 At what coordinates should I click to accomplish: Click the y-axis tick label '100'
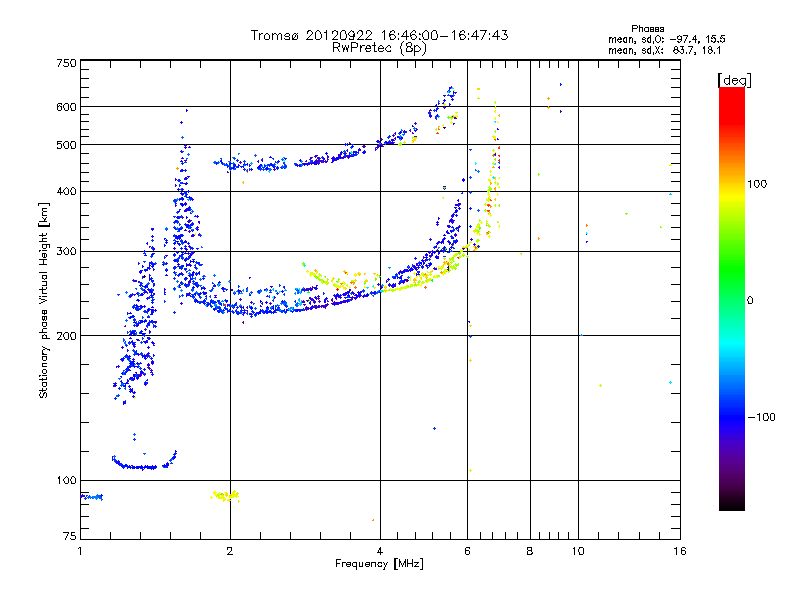click(66, 480)
